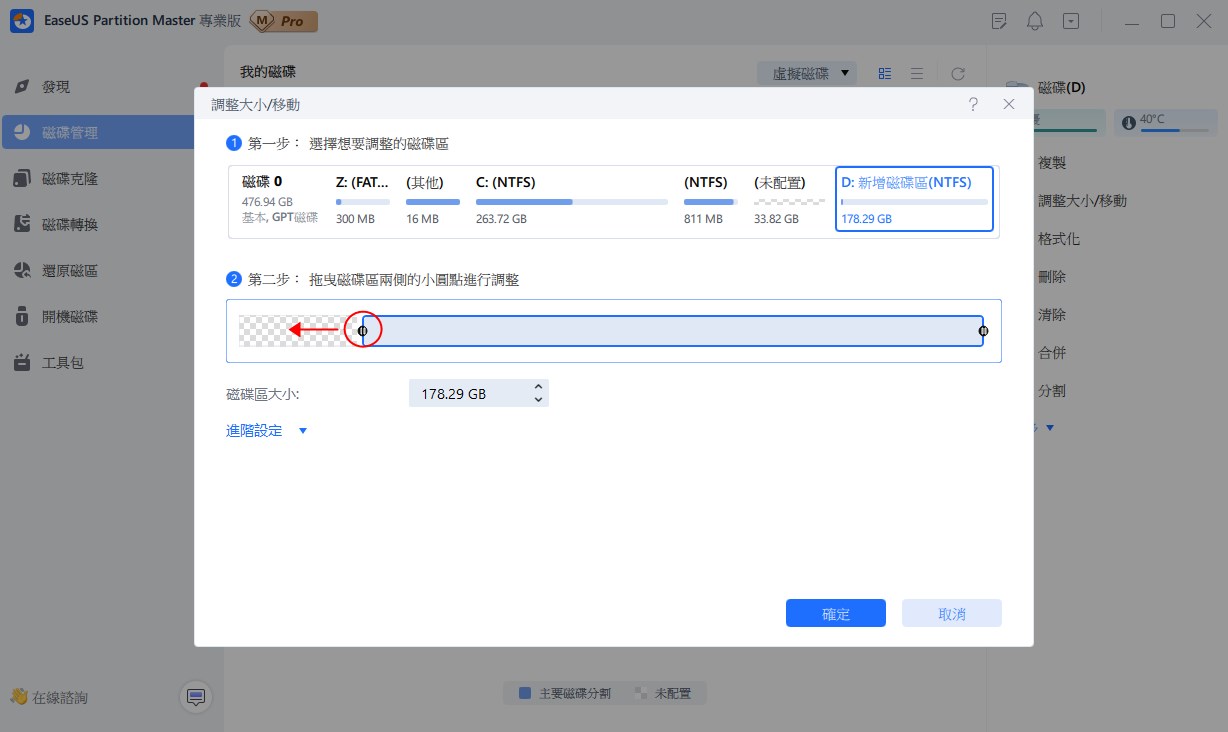Cancel the dialog via 取消
Screen dimensions: 1228x732
[x=951, y=613]
